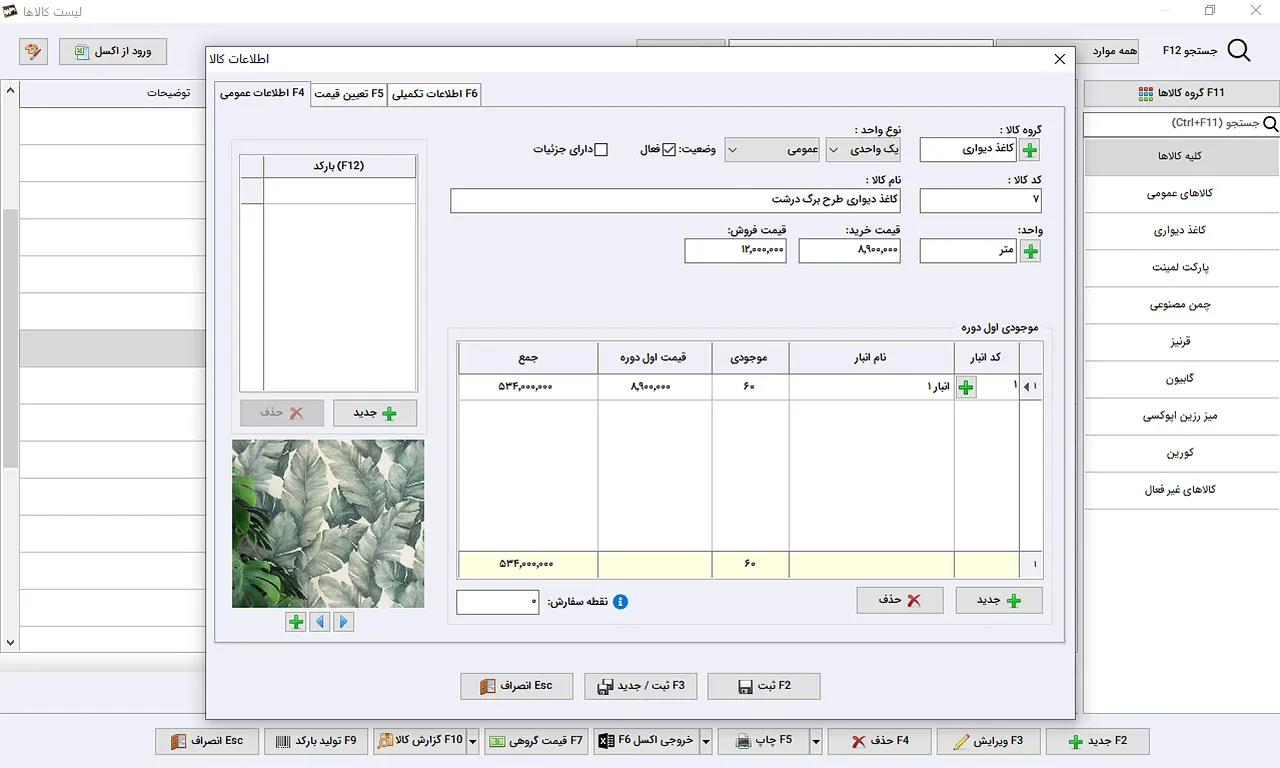Viewport: 1280px width, 768px height.
Task: Click Esc انصراف button in dialog
Action: pos(517,686)
